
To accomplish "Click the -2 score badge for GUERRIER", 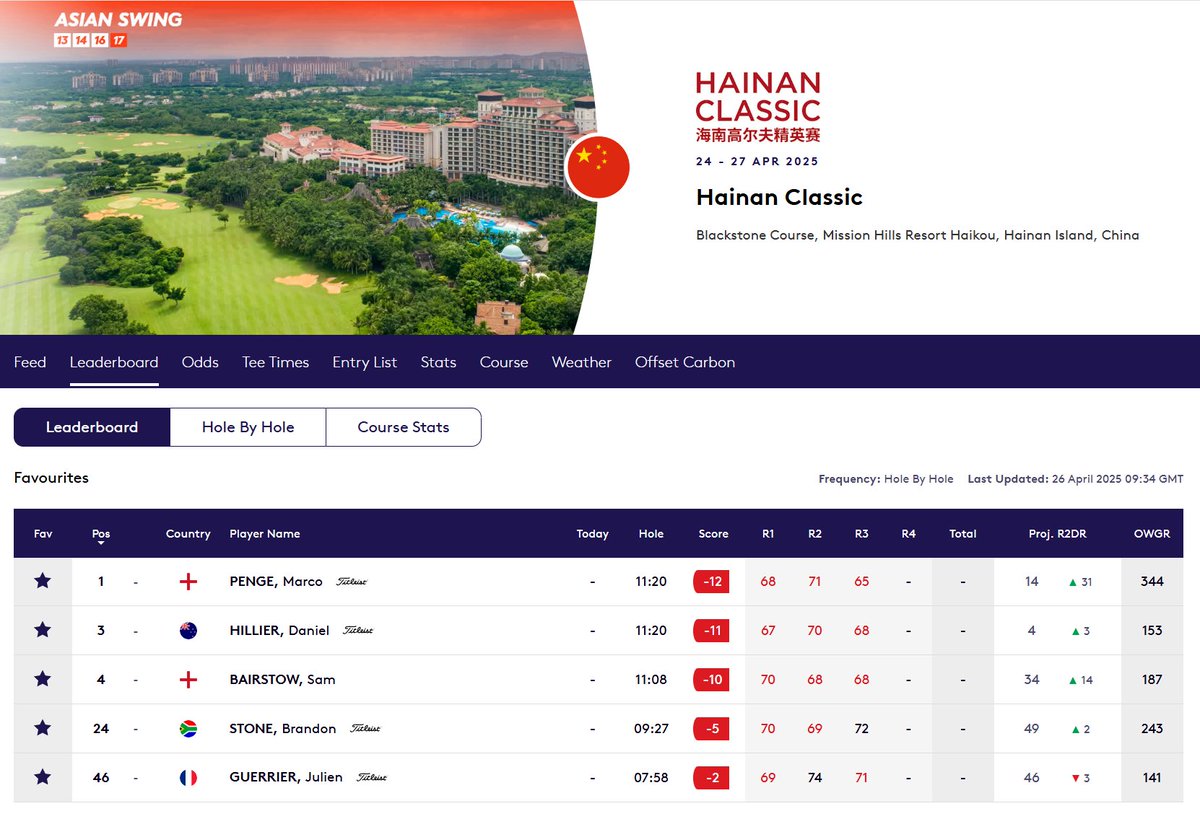I will pos(712,777).
